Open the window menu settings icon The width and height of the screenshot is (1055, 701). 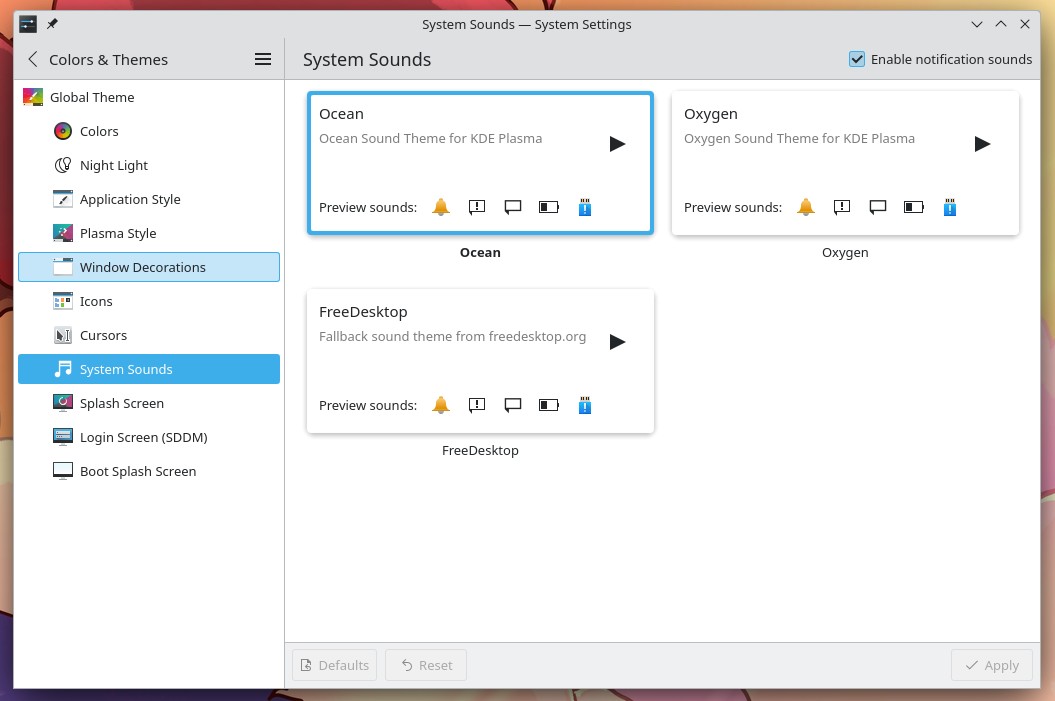pos(28,24)
